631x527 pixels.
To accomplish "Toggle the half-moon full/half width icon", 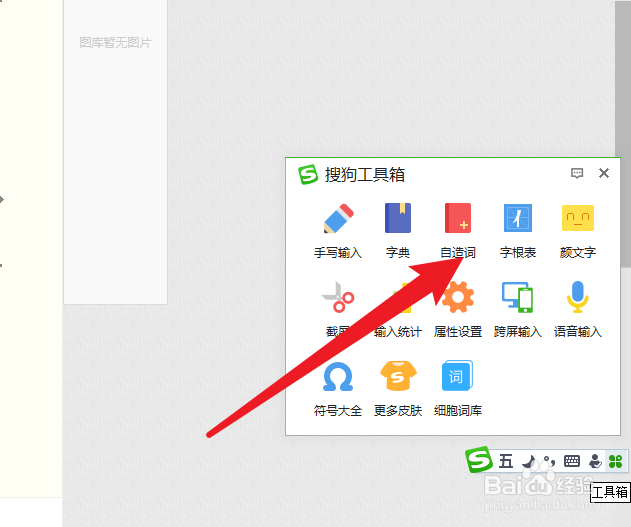I will (529, 461).
